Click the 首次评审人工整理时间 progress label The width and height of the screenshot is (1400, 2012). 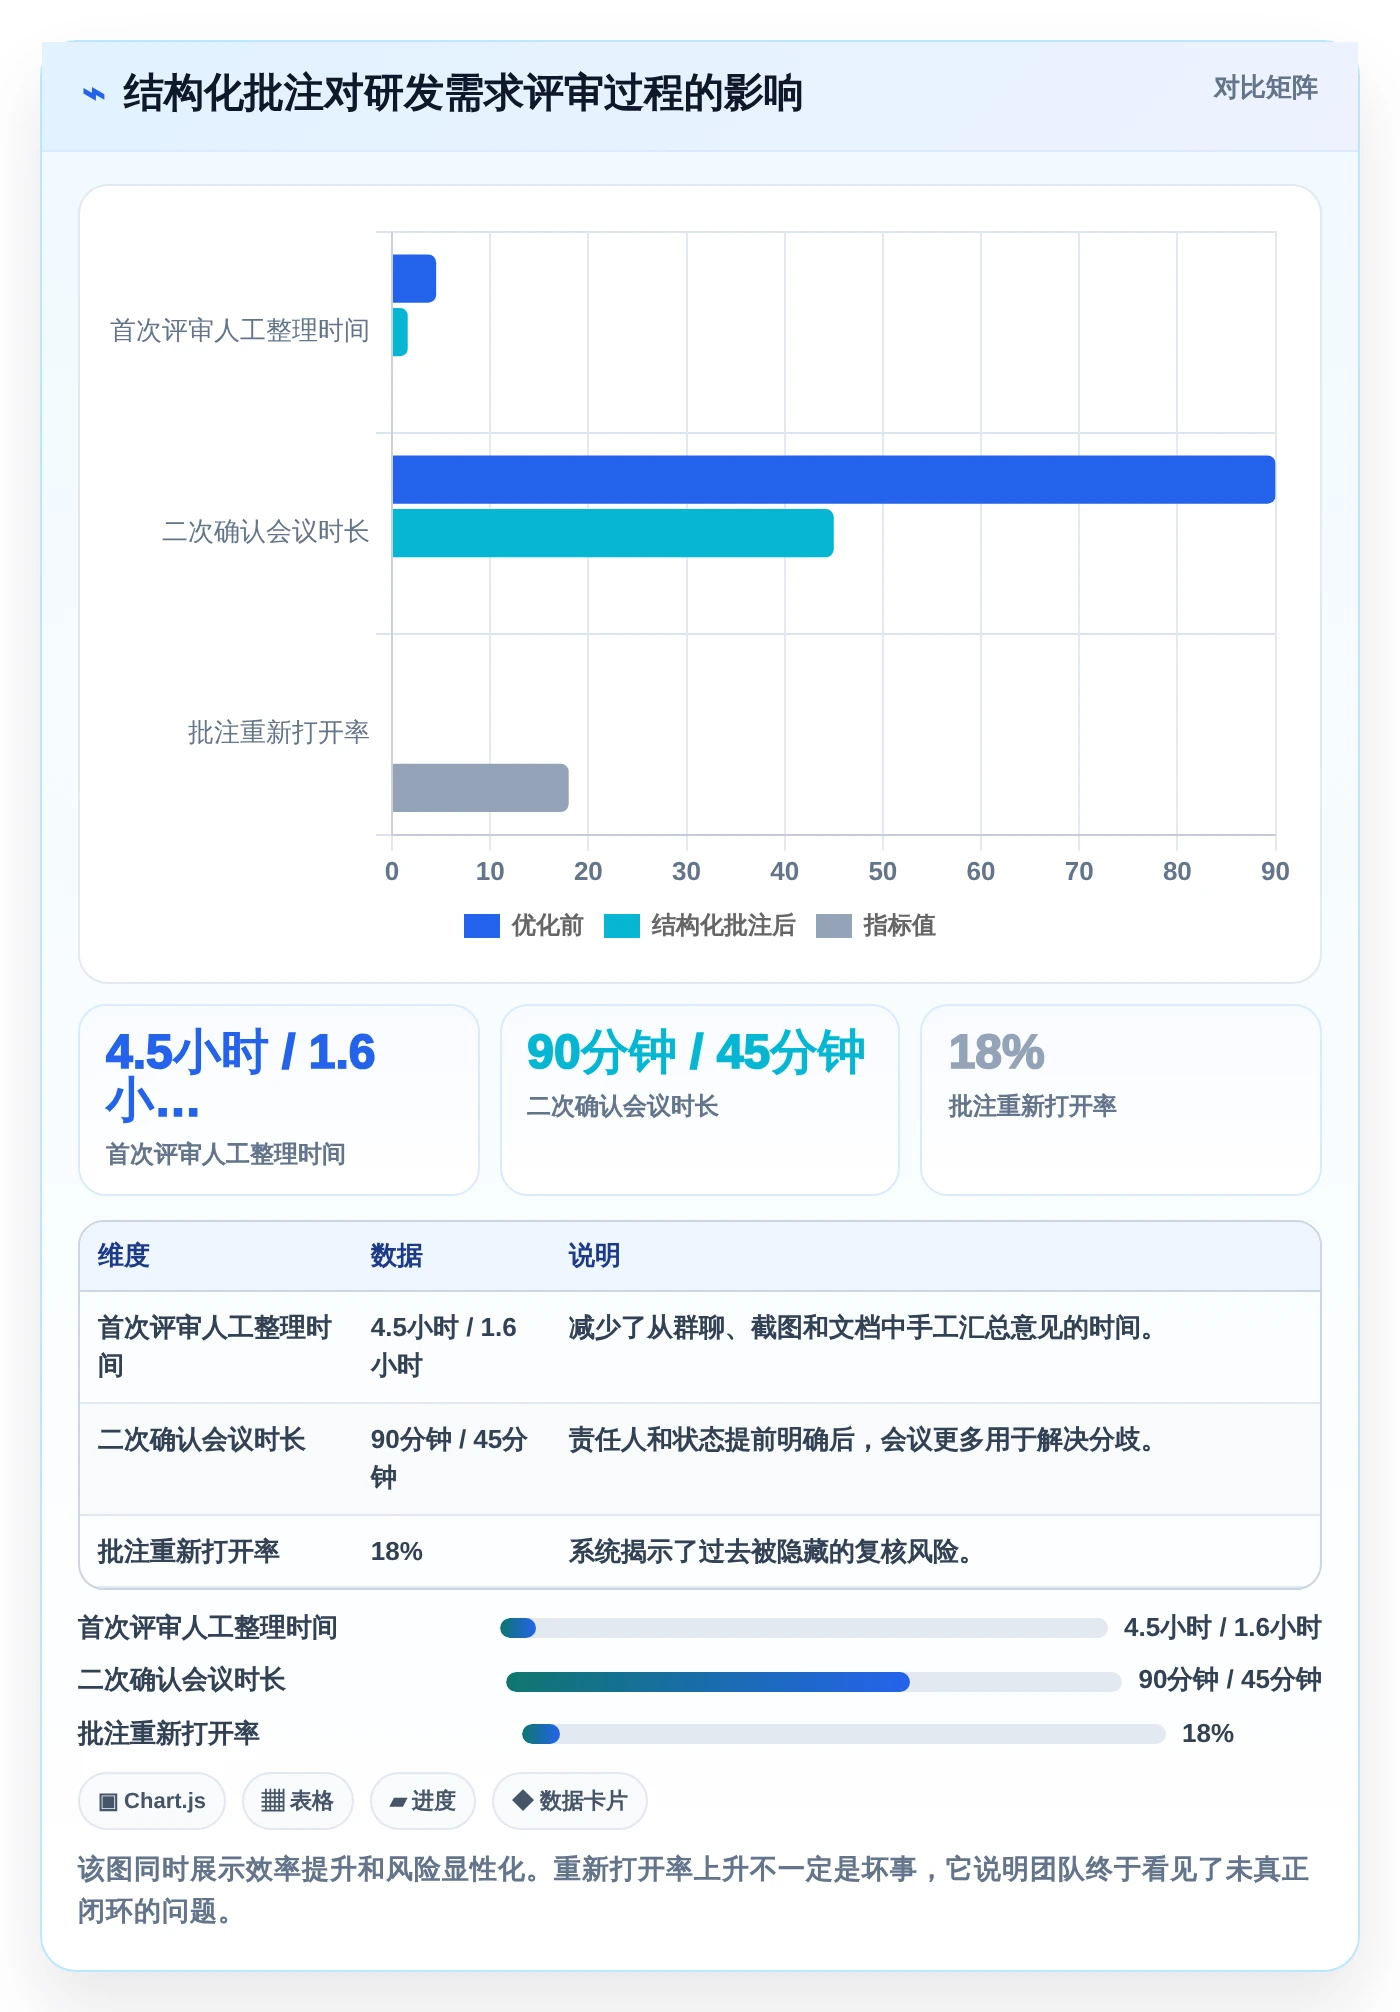point(208,1628)
